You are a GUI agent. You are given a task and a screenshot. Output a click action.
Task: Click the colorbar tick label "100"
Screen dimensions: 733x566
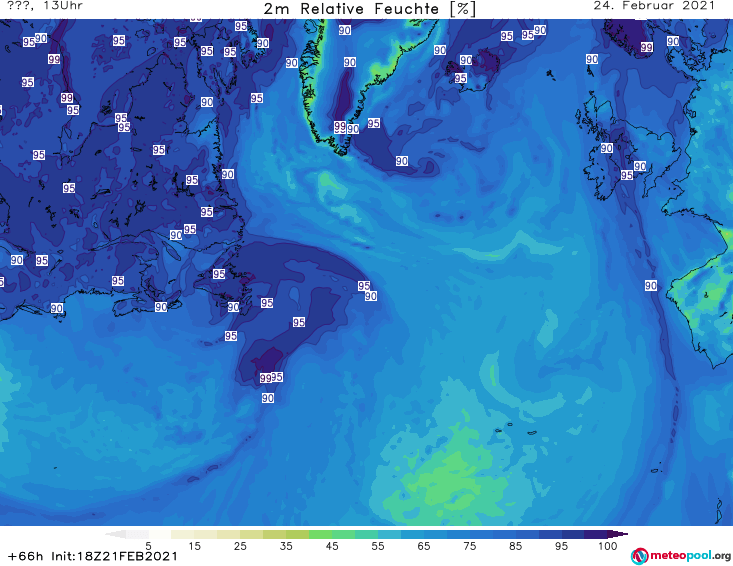click(x=608, y=546)
